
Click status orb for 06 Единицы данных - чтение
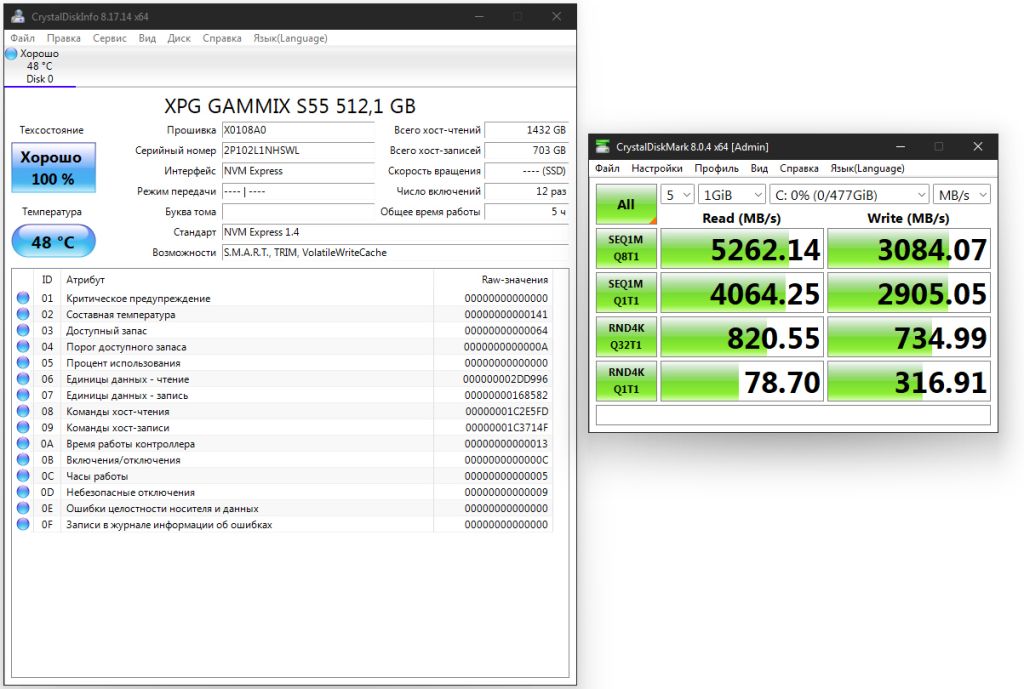click(x=23, y=379)
